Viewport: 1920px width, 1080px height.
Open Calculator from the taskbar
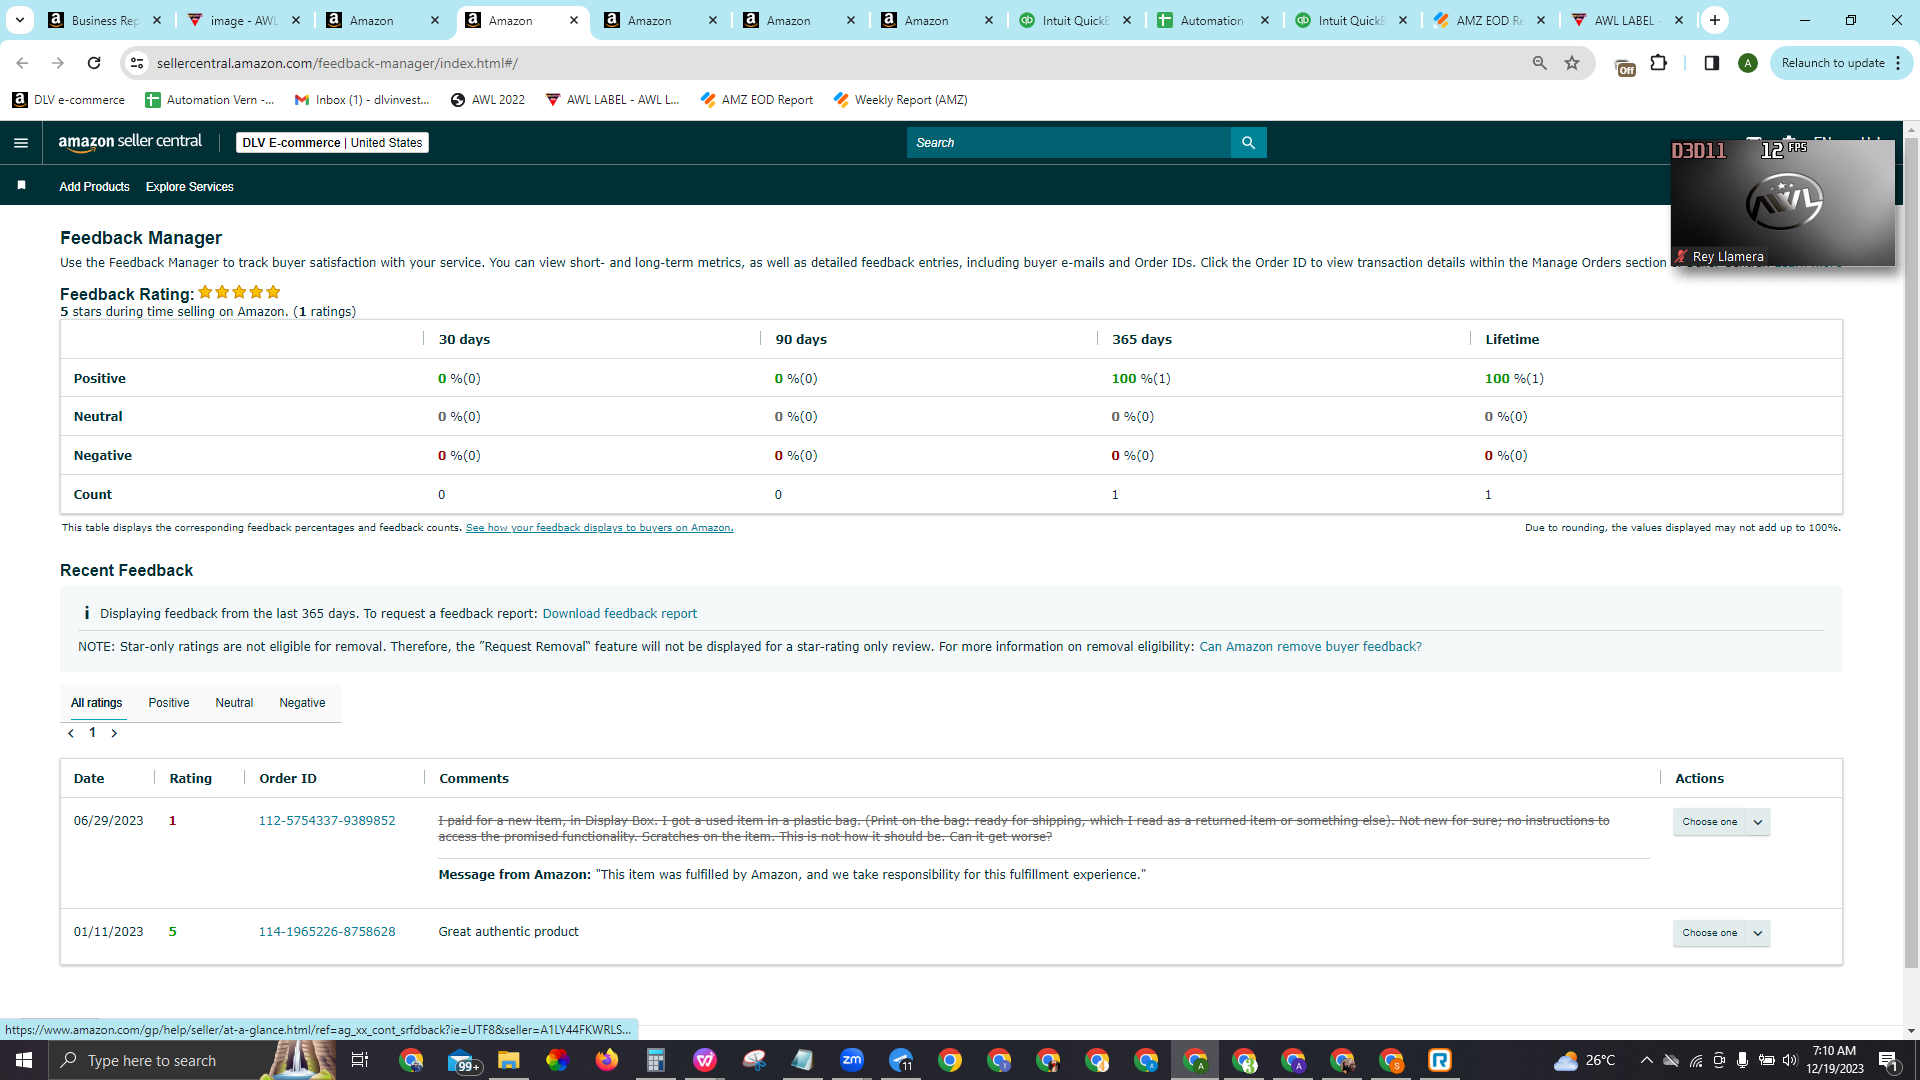pos(656,1060)
